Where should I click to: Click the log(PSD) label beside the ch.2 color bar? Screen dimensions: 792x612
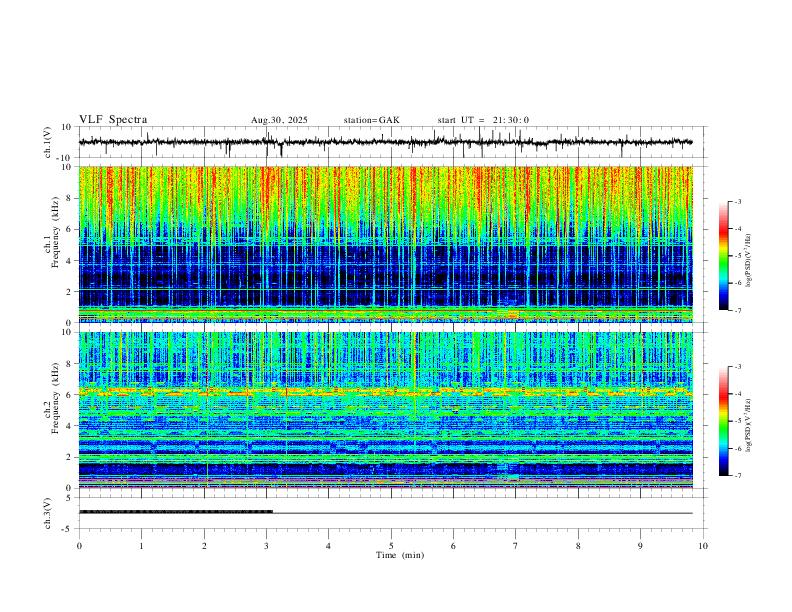[748, 425]
